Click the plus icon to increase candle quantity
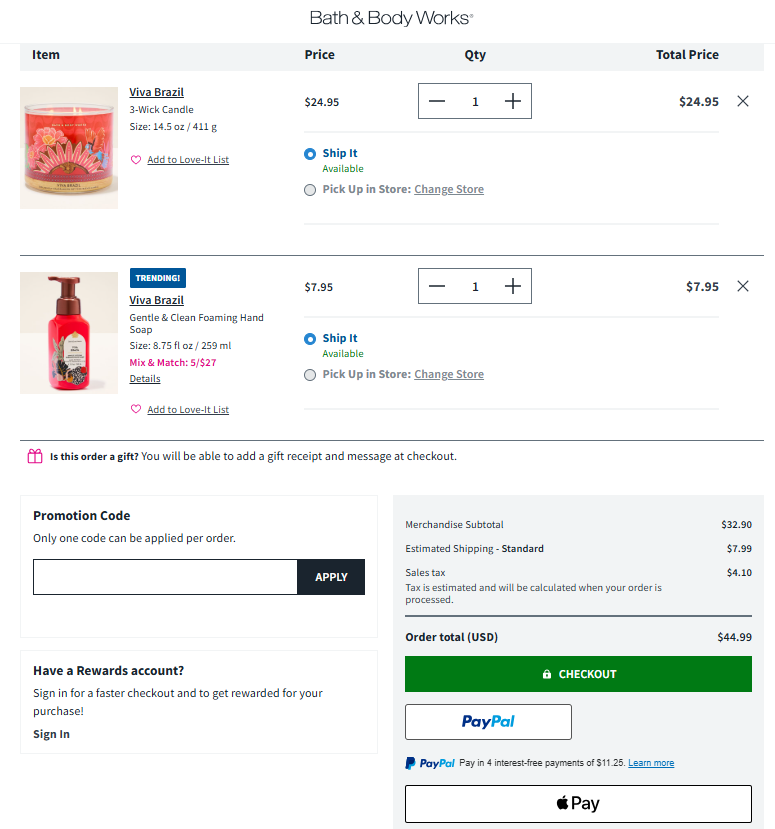Screen dimensions: 775x829 (x=512, y=101)
